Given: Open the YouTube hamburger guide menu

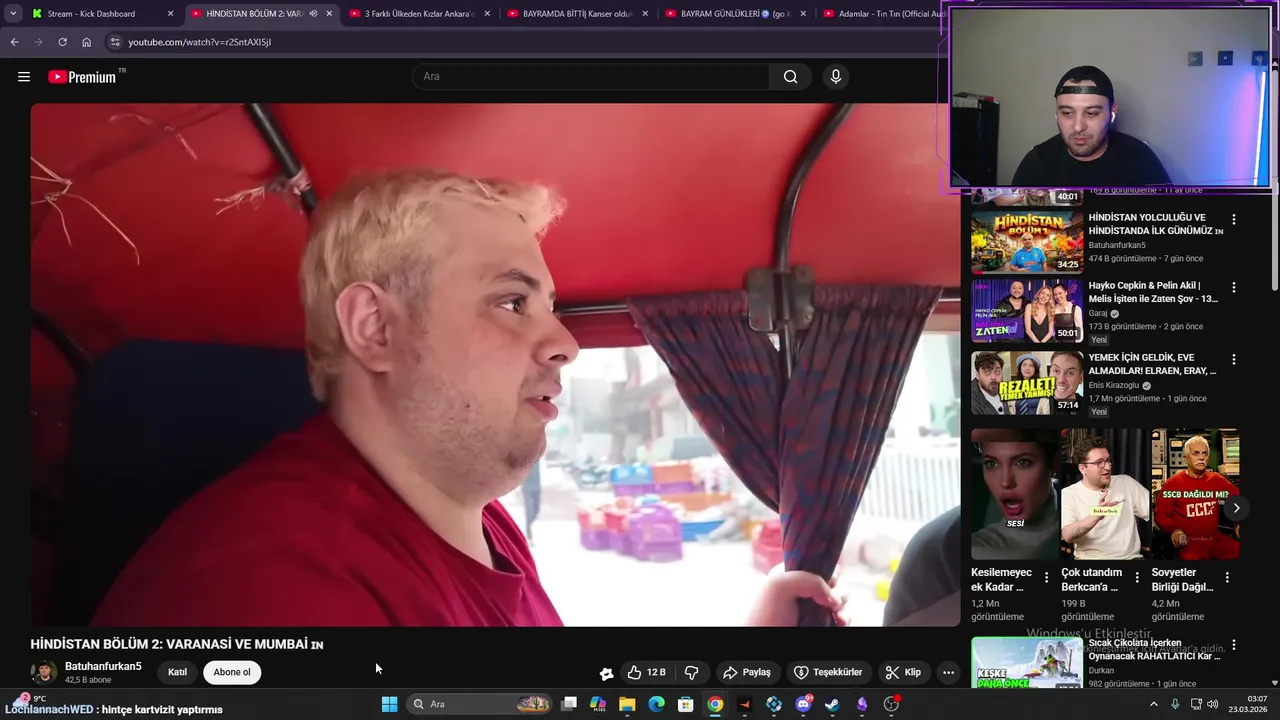Looking at the screenshot, I should click(x=24, y=77).
